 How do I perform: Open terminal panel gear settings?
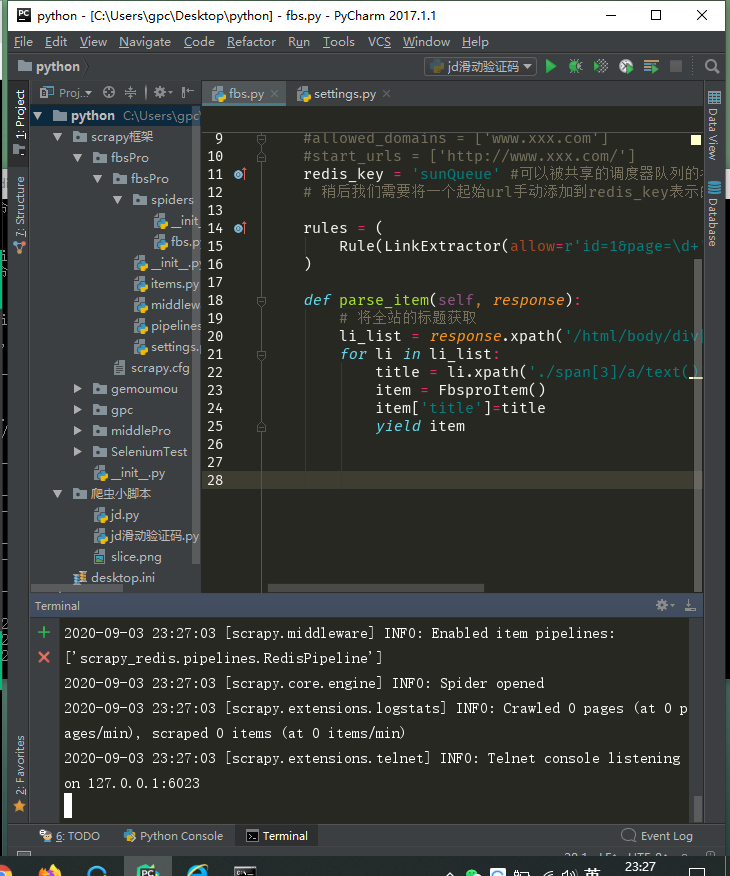[x=665, y=605]
